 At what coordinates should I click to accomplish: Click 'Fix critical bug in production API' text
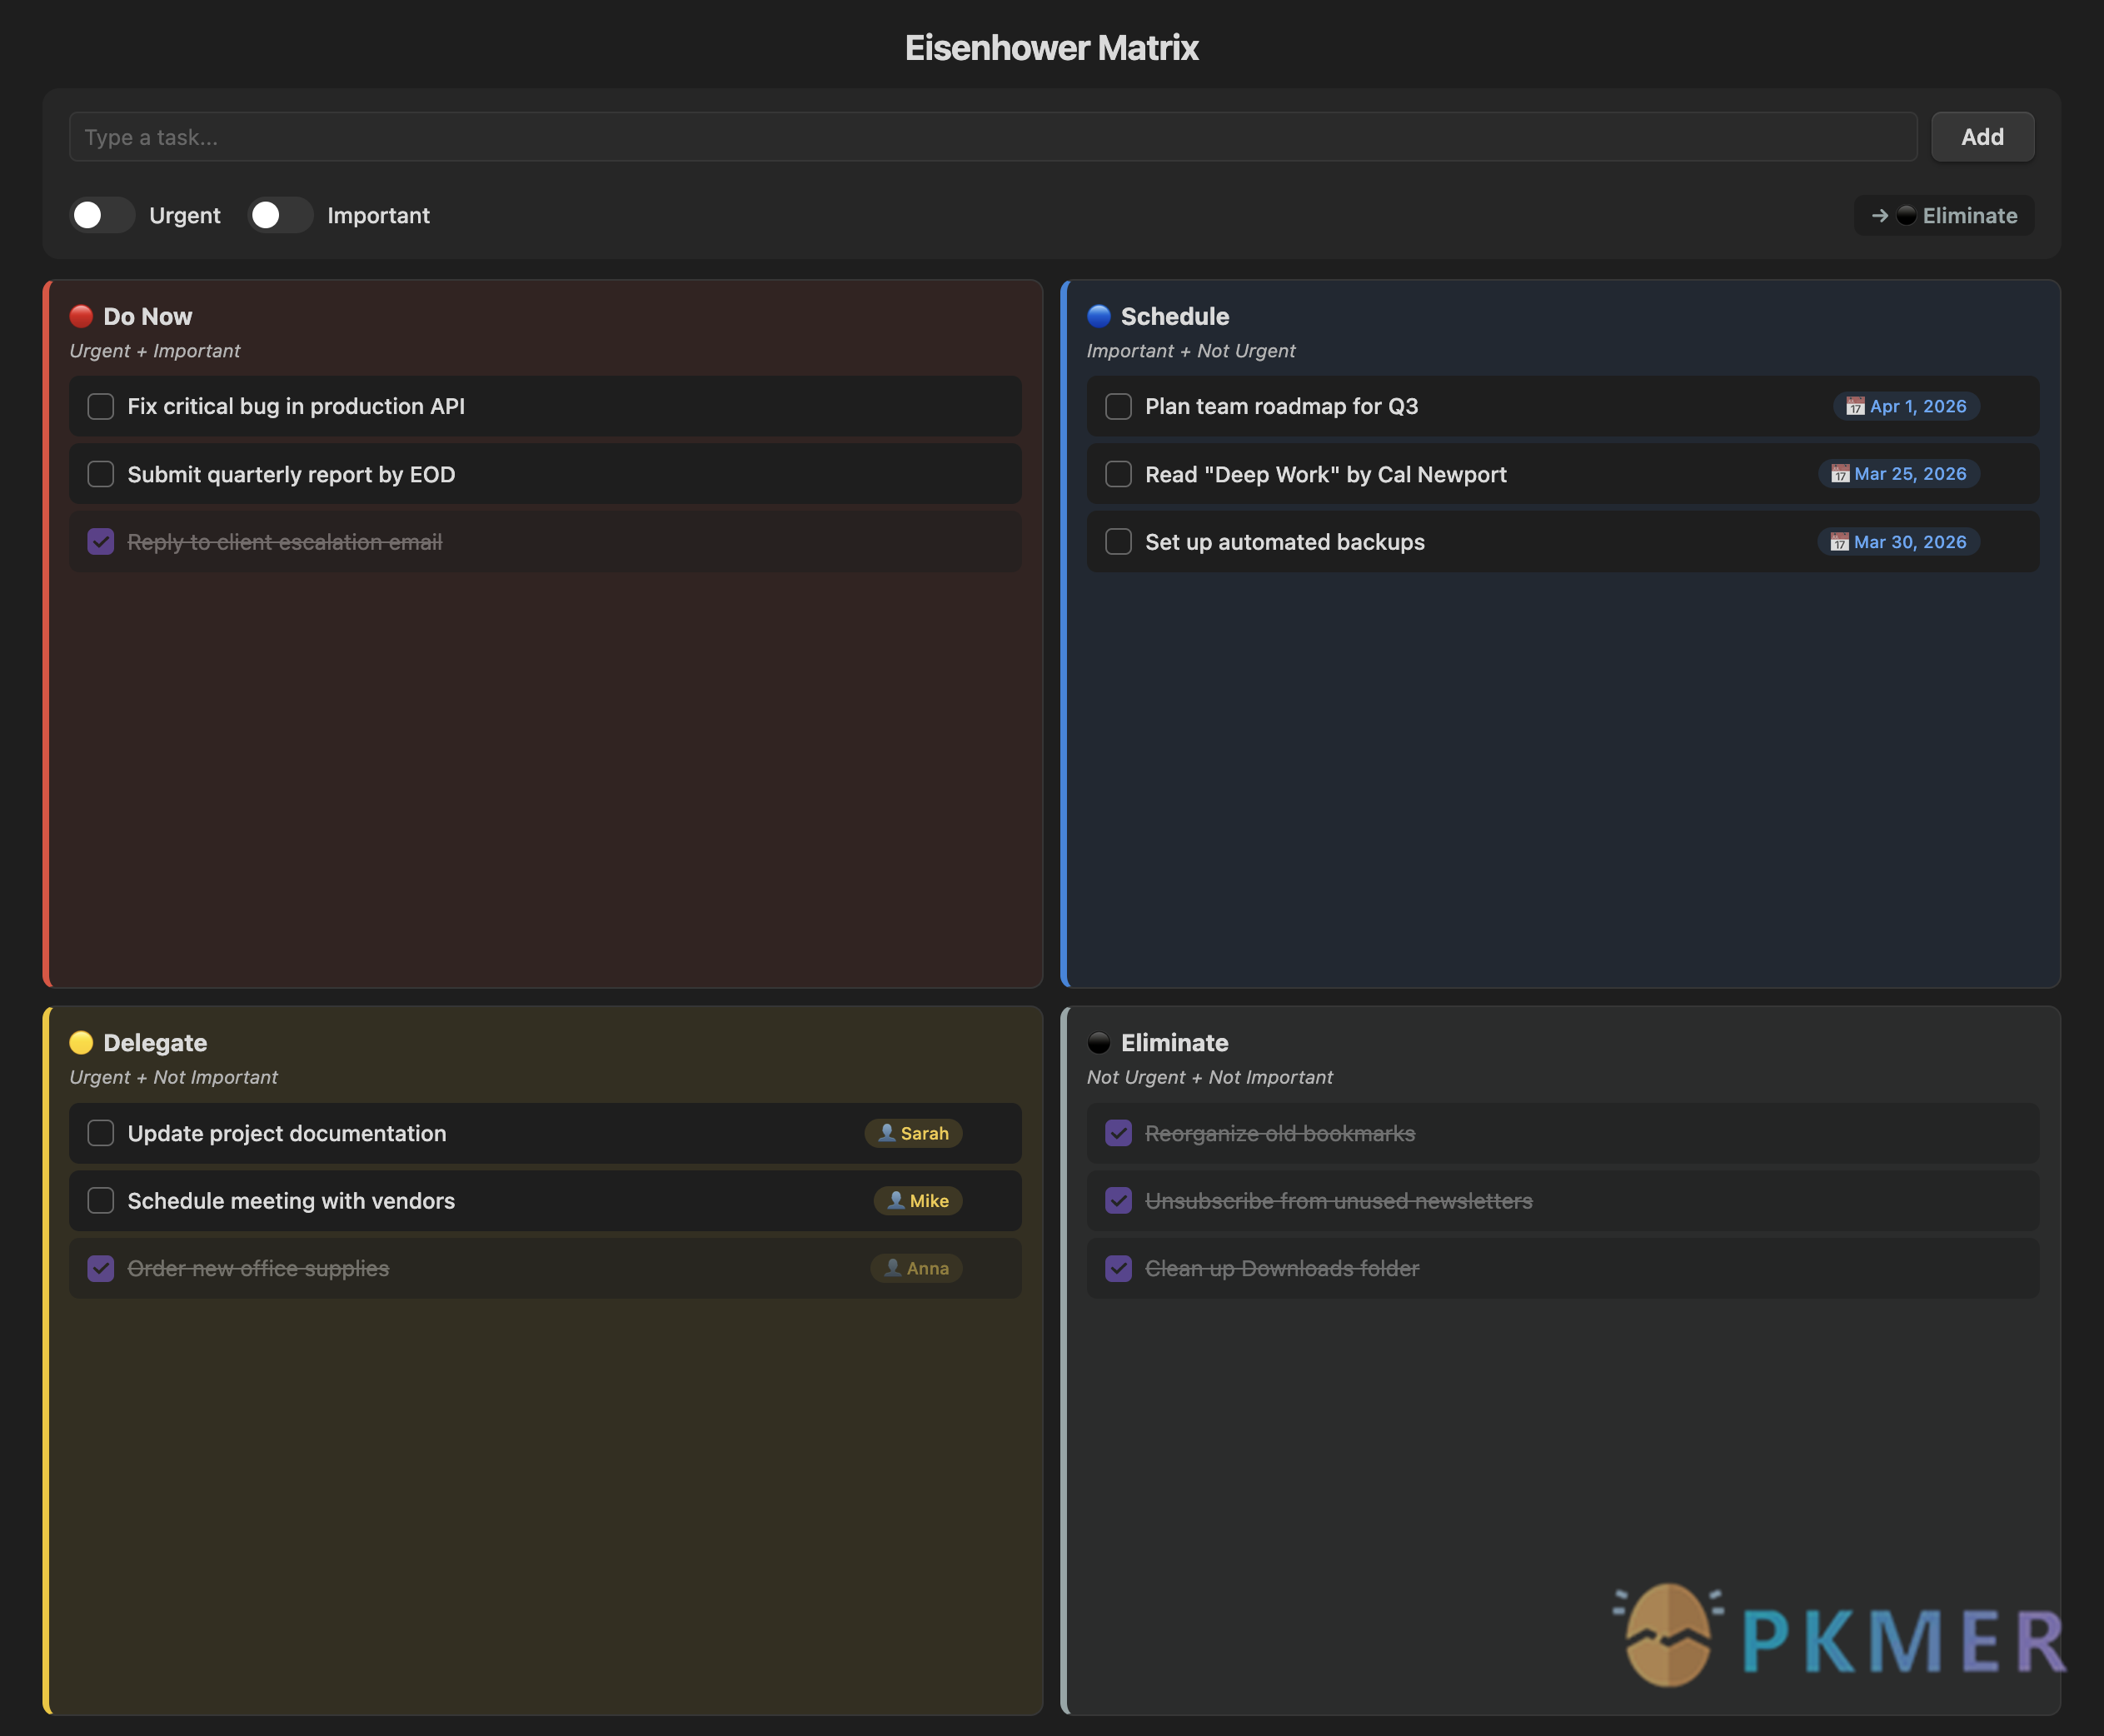coord(296,406)
